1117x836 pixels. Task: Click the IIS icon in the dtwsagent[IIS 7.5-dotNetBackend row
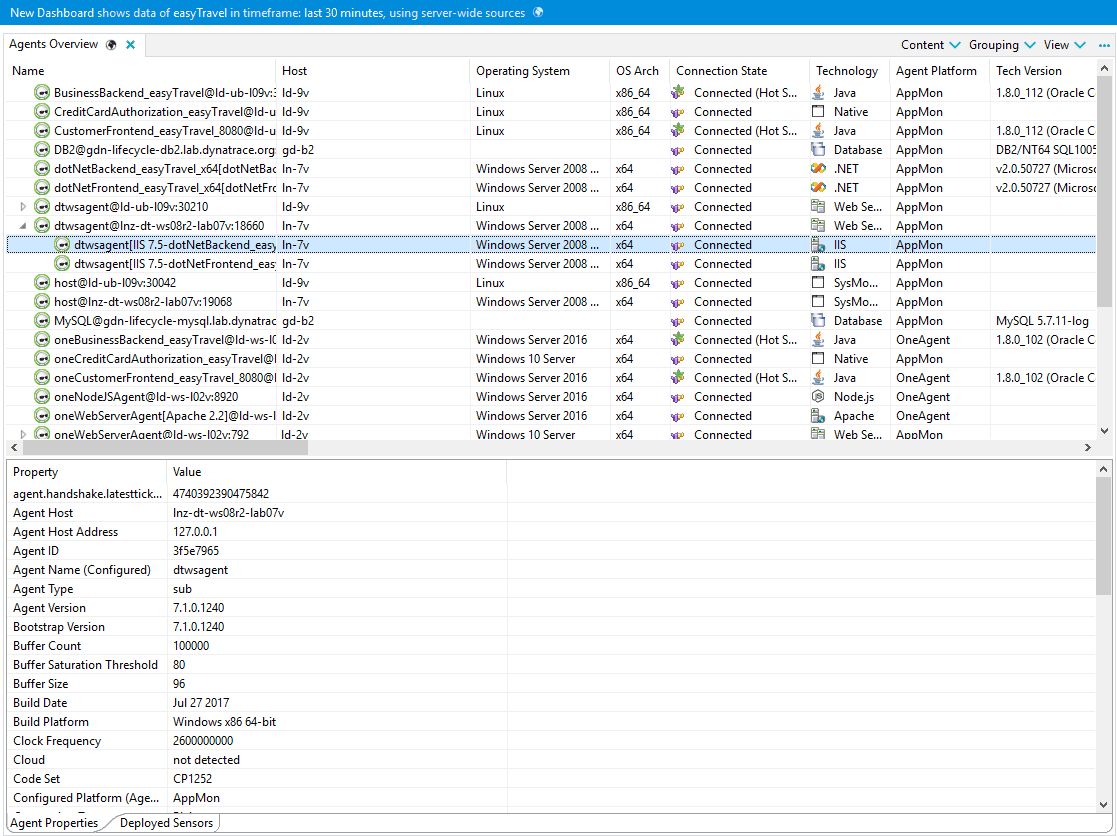(819, 245)
